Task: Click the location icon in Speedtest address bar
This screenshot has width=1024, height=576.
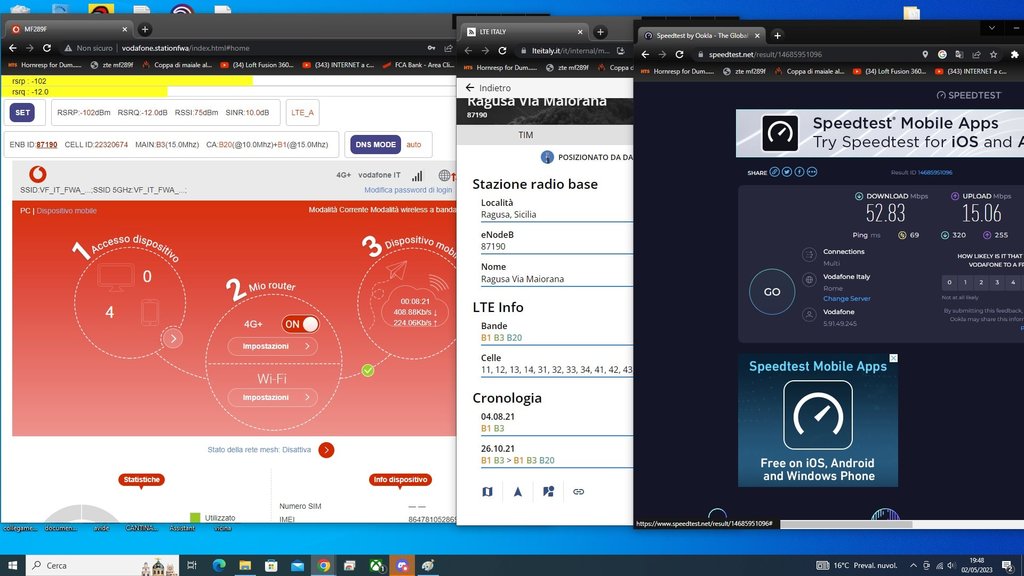Action: (x=925, y=54)
